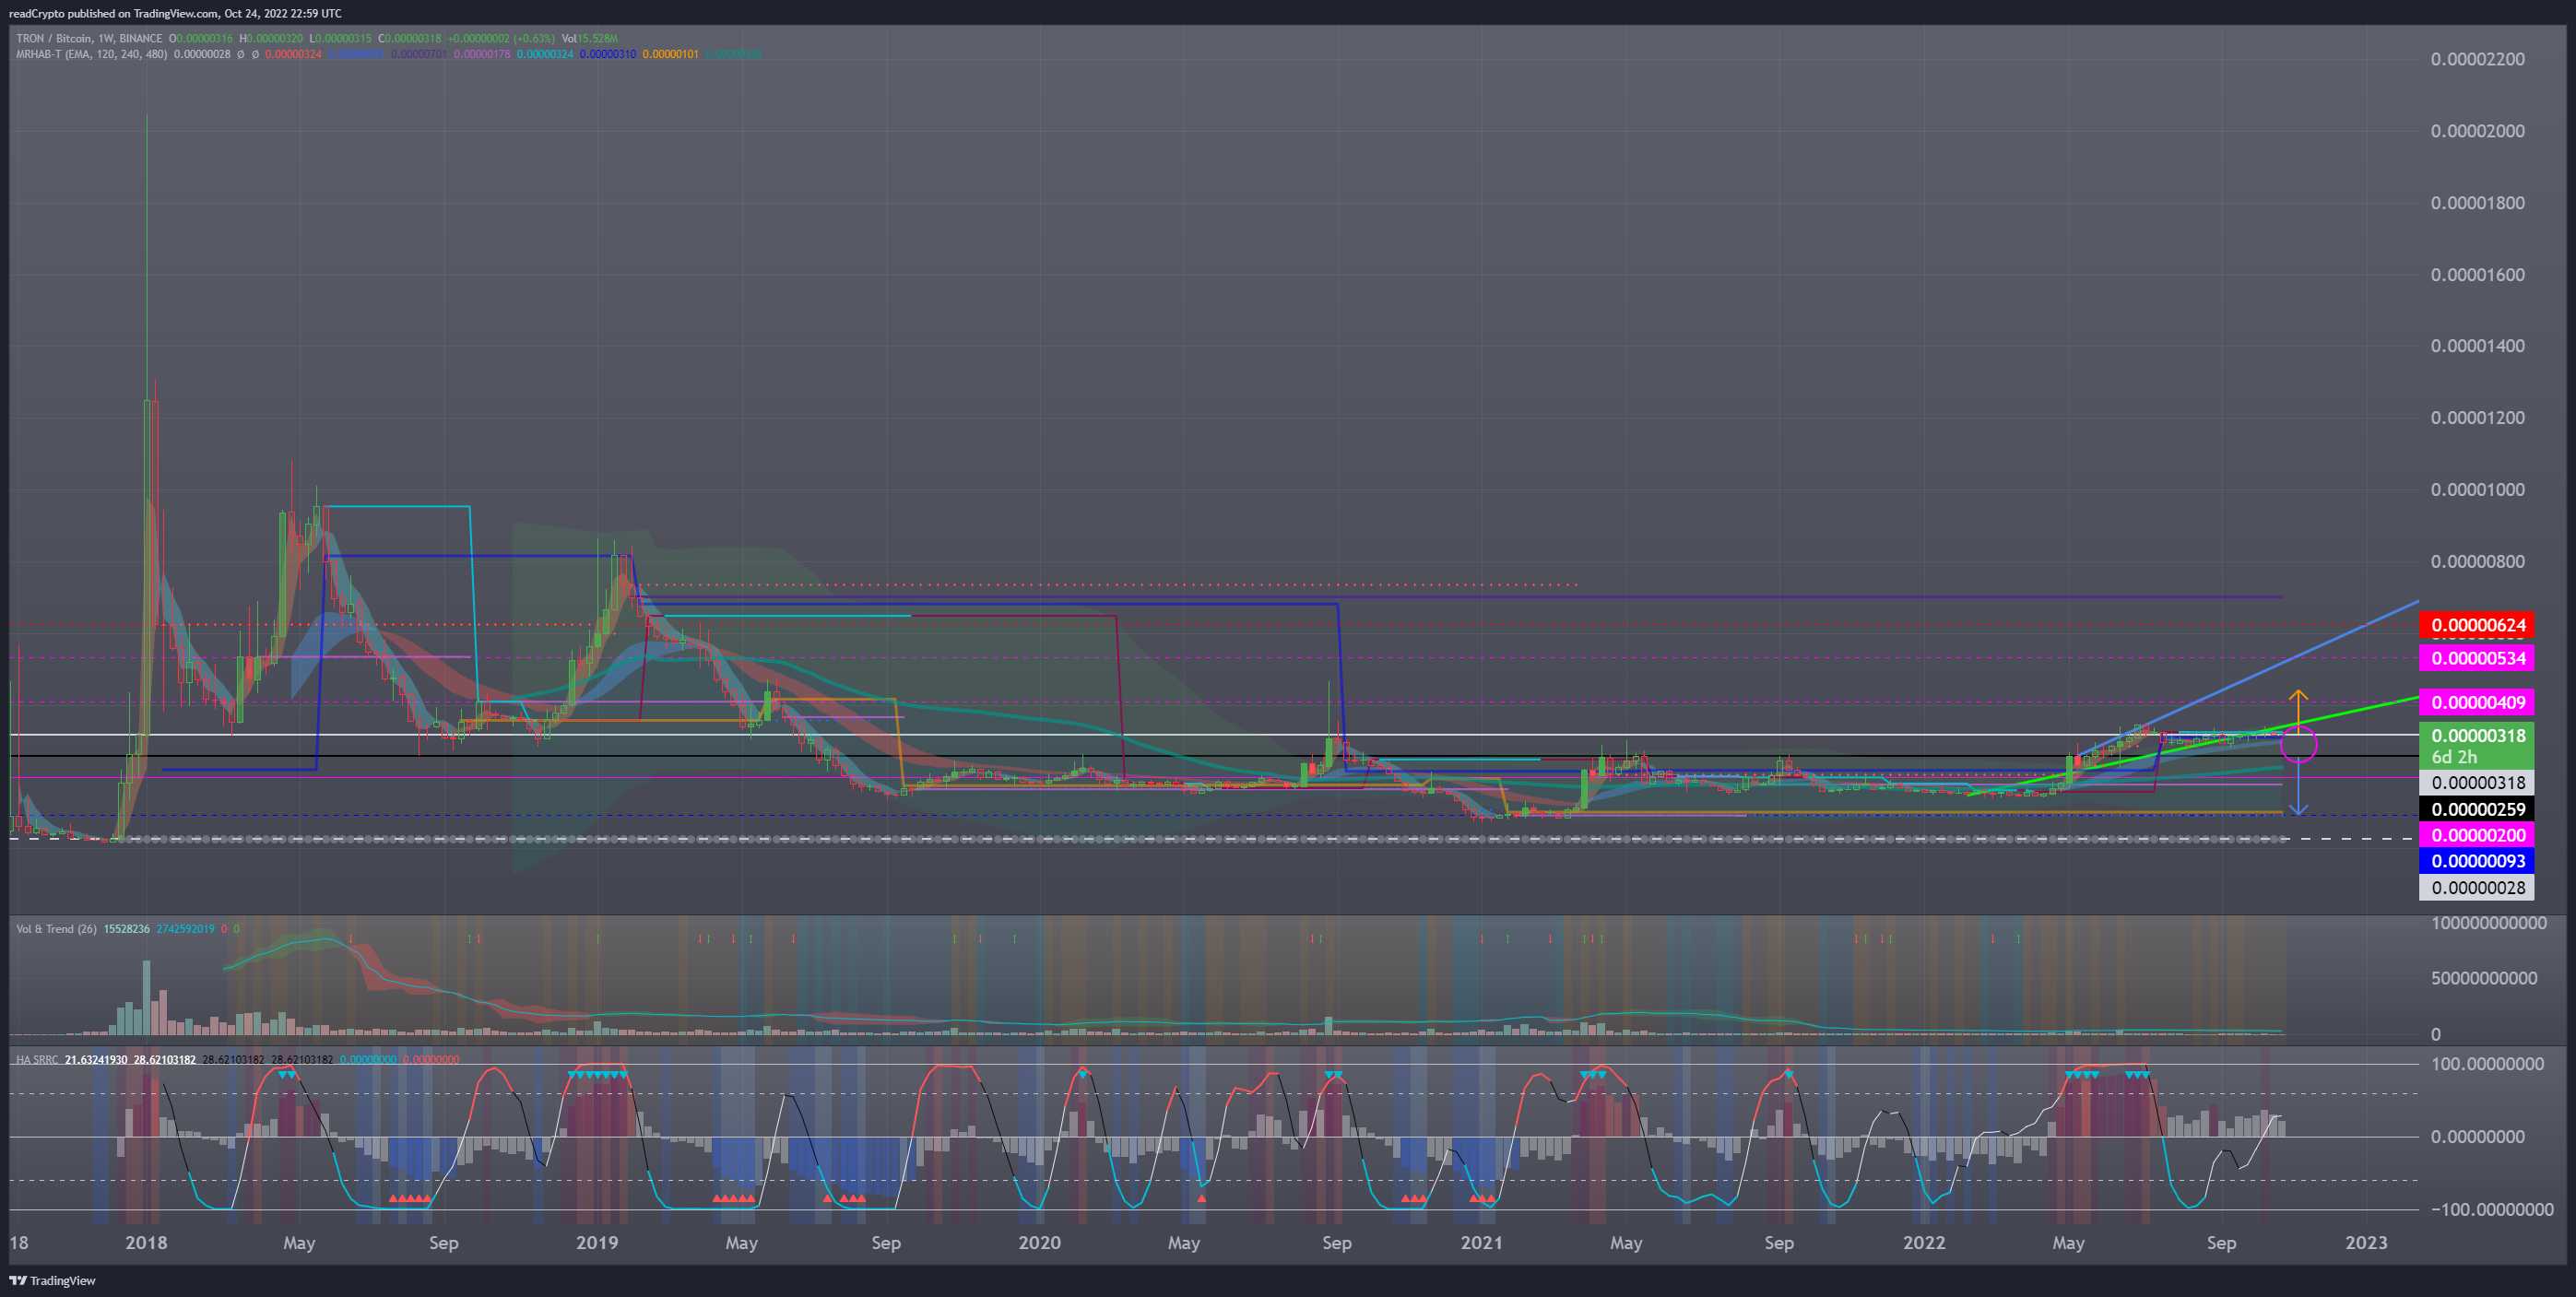The image size is (2576, 1297).
Task: Click the orange 0.00000101 MRHAB-T legend value
Action: pos(670,54)
